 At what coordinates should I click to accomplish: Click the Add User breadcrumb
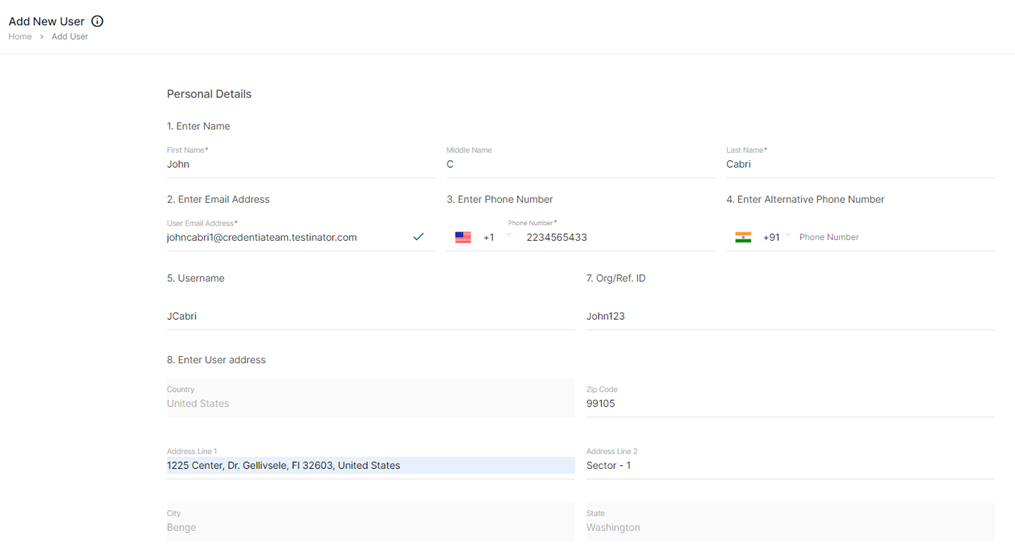70,37
